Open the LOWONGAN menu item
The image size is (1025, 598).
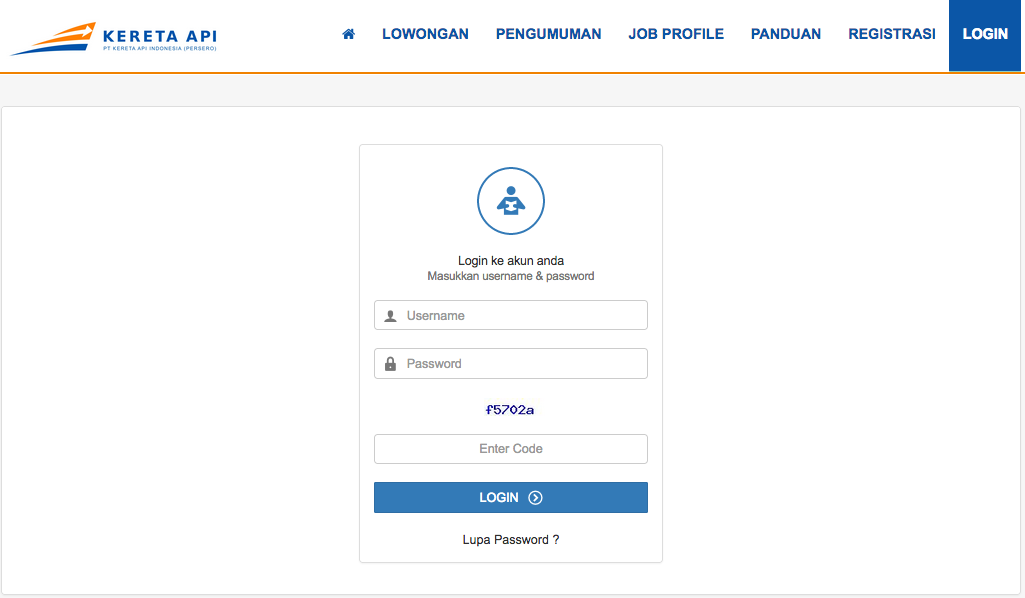point(425,34)
